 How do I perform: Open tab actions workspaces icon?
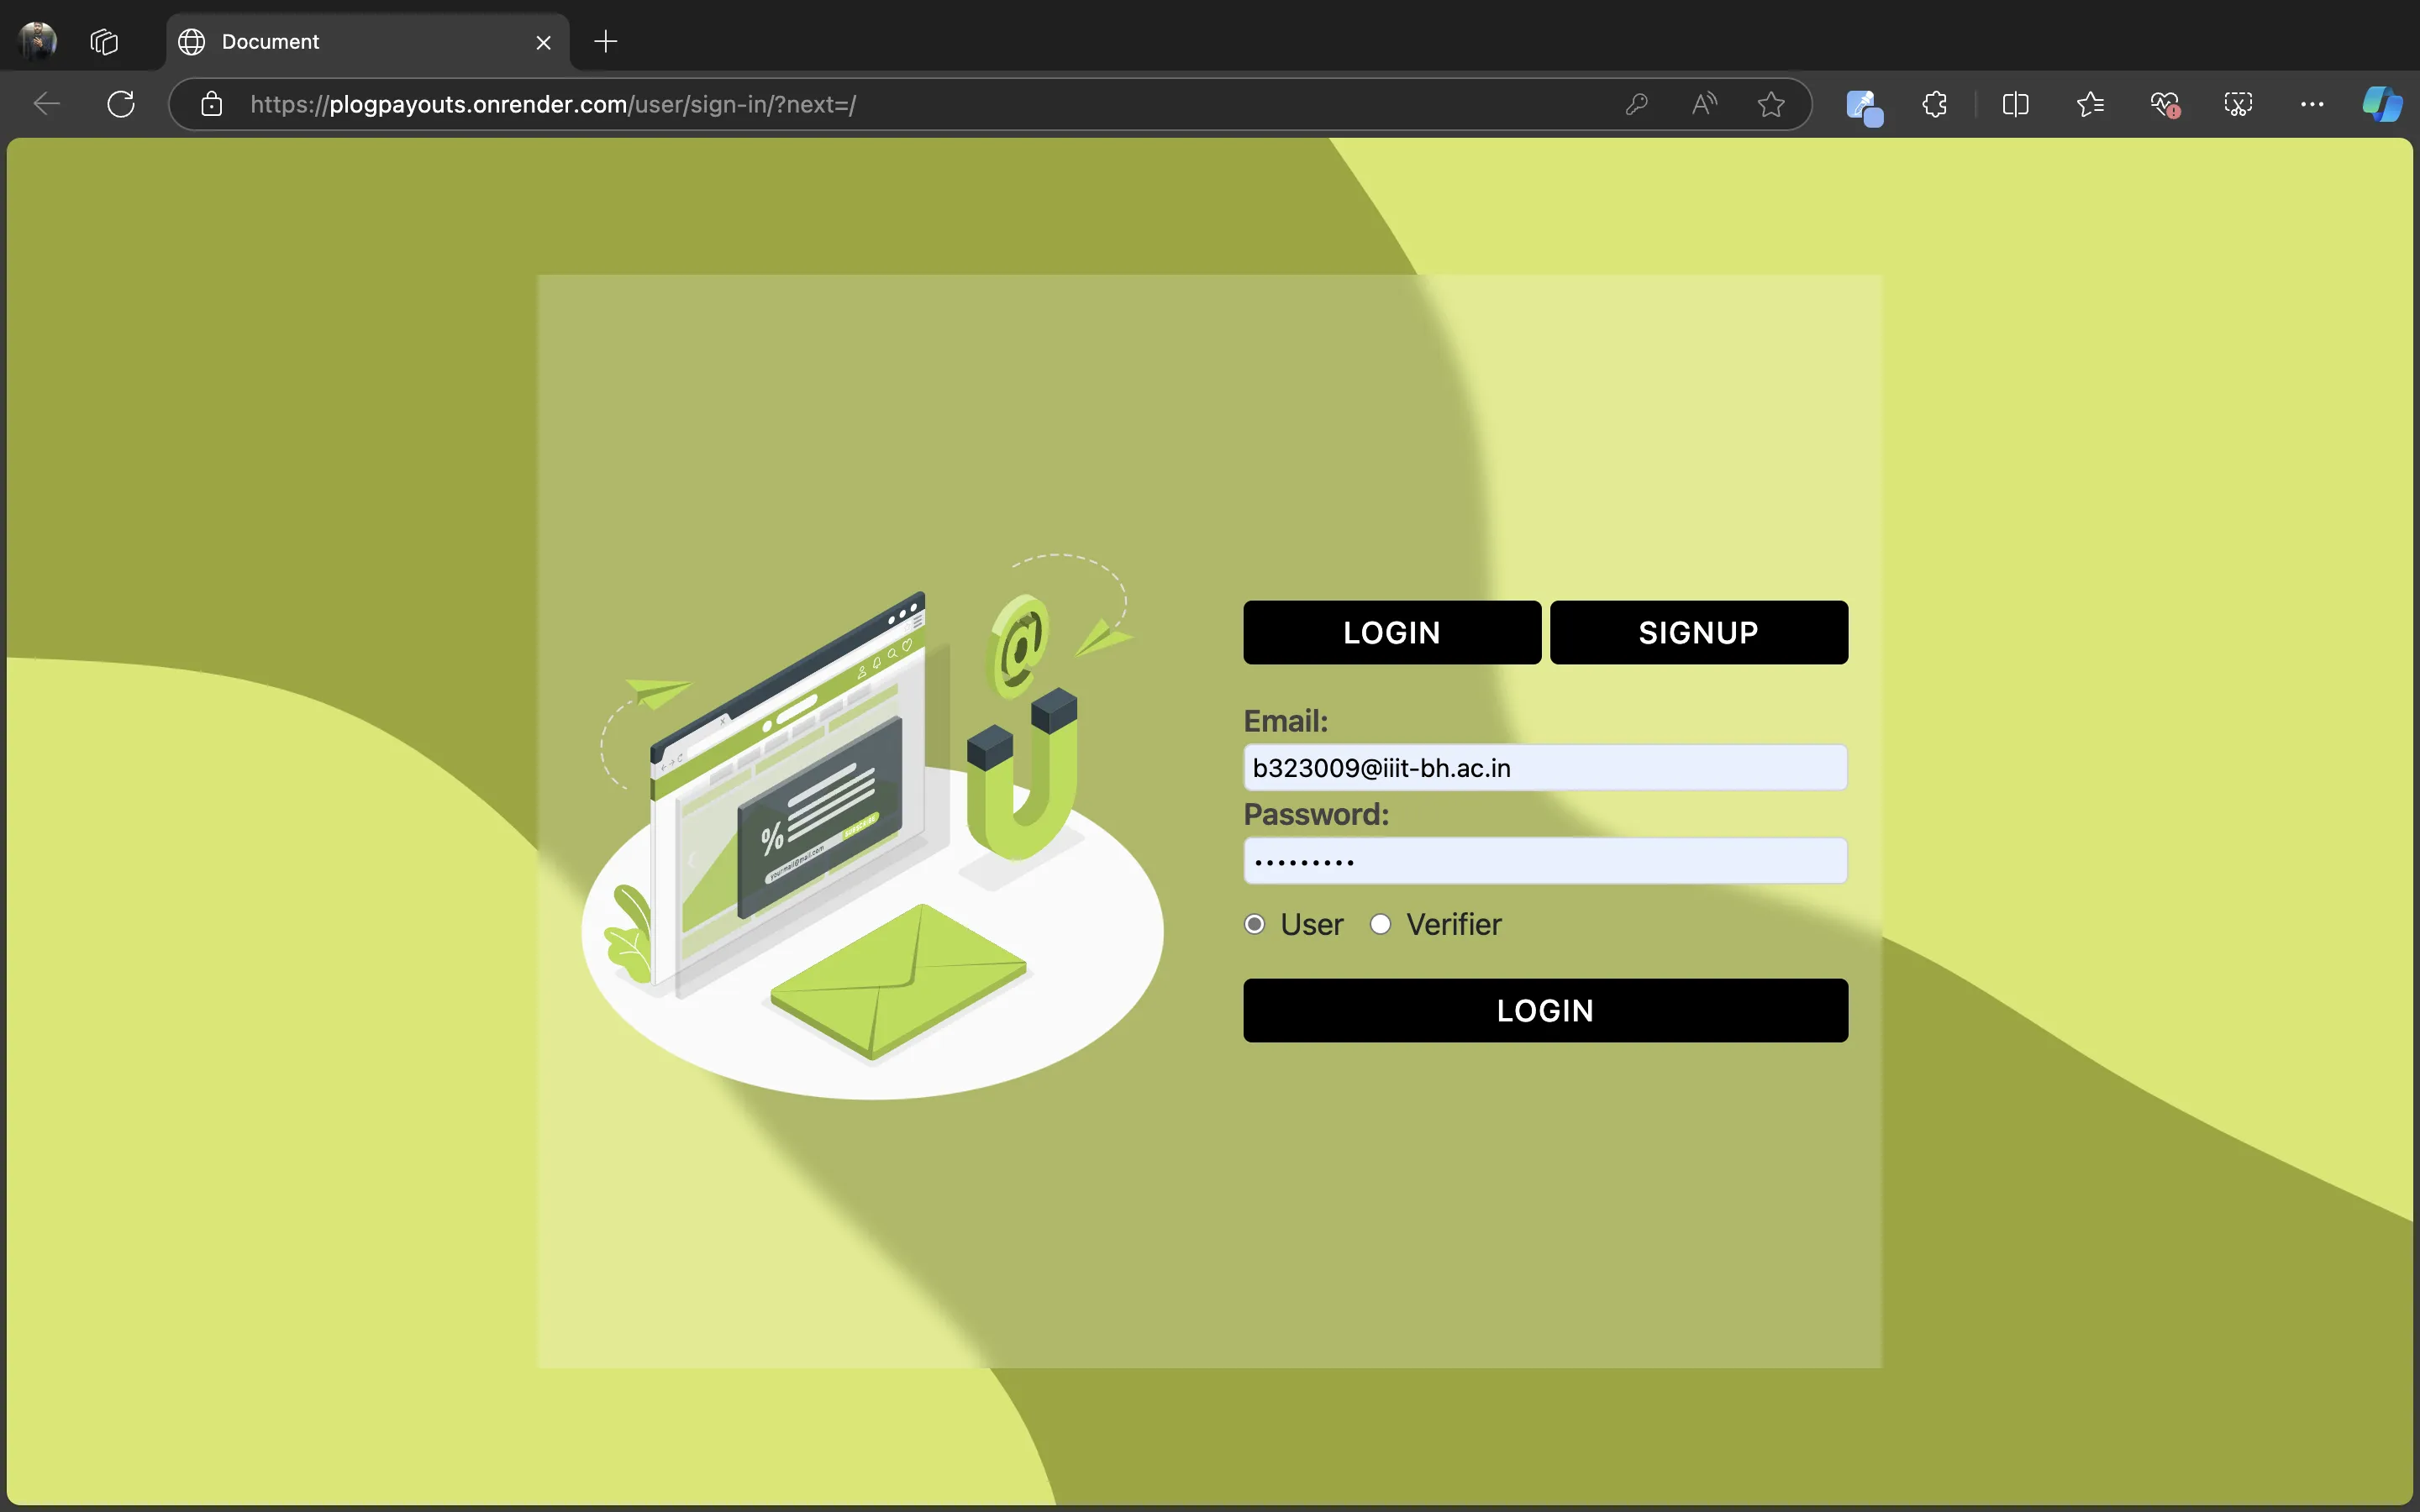click(104, 41)
